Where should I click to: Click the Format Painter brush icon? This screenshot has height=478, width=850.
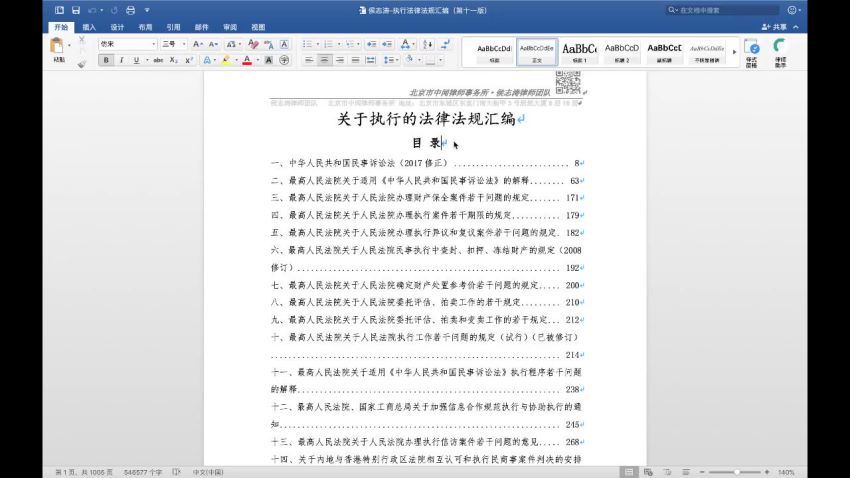point(82,64)
